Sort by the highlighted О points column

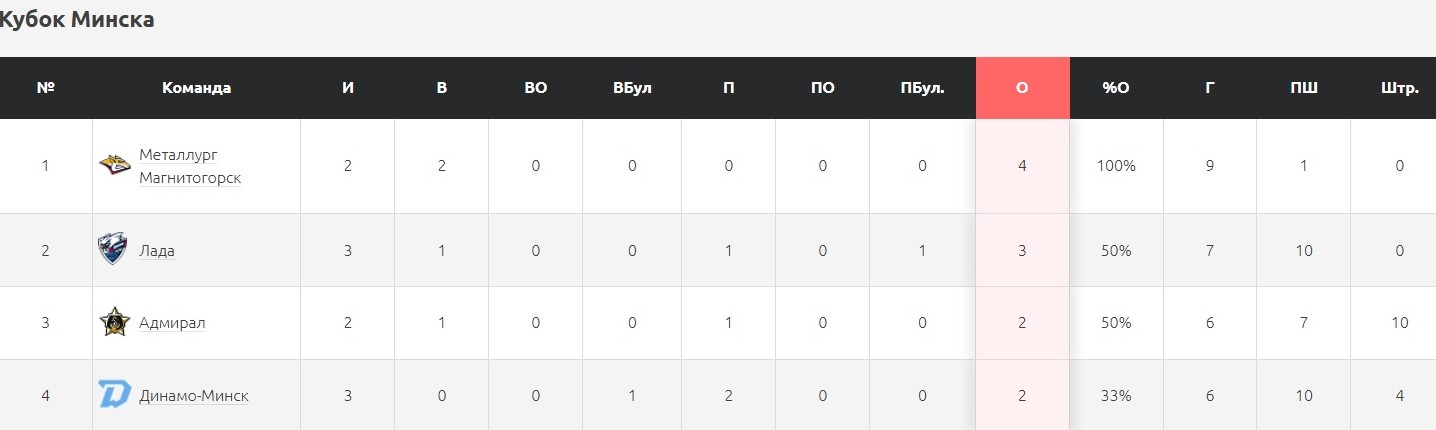point(1022,88)
